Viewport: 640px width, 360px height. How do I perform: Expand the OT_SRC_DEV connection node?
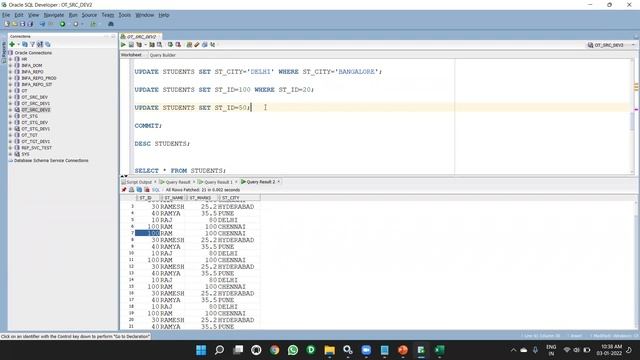[11, 97]
